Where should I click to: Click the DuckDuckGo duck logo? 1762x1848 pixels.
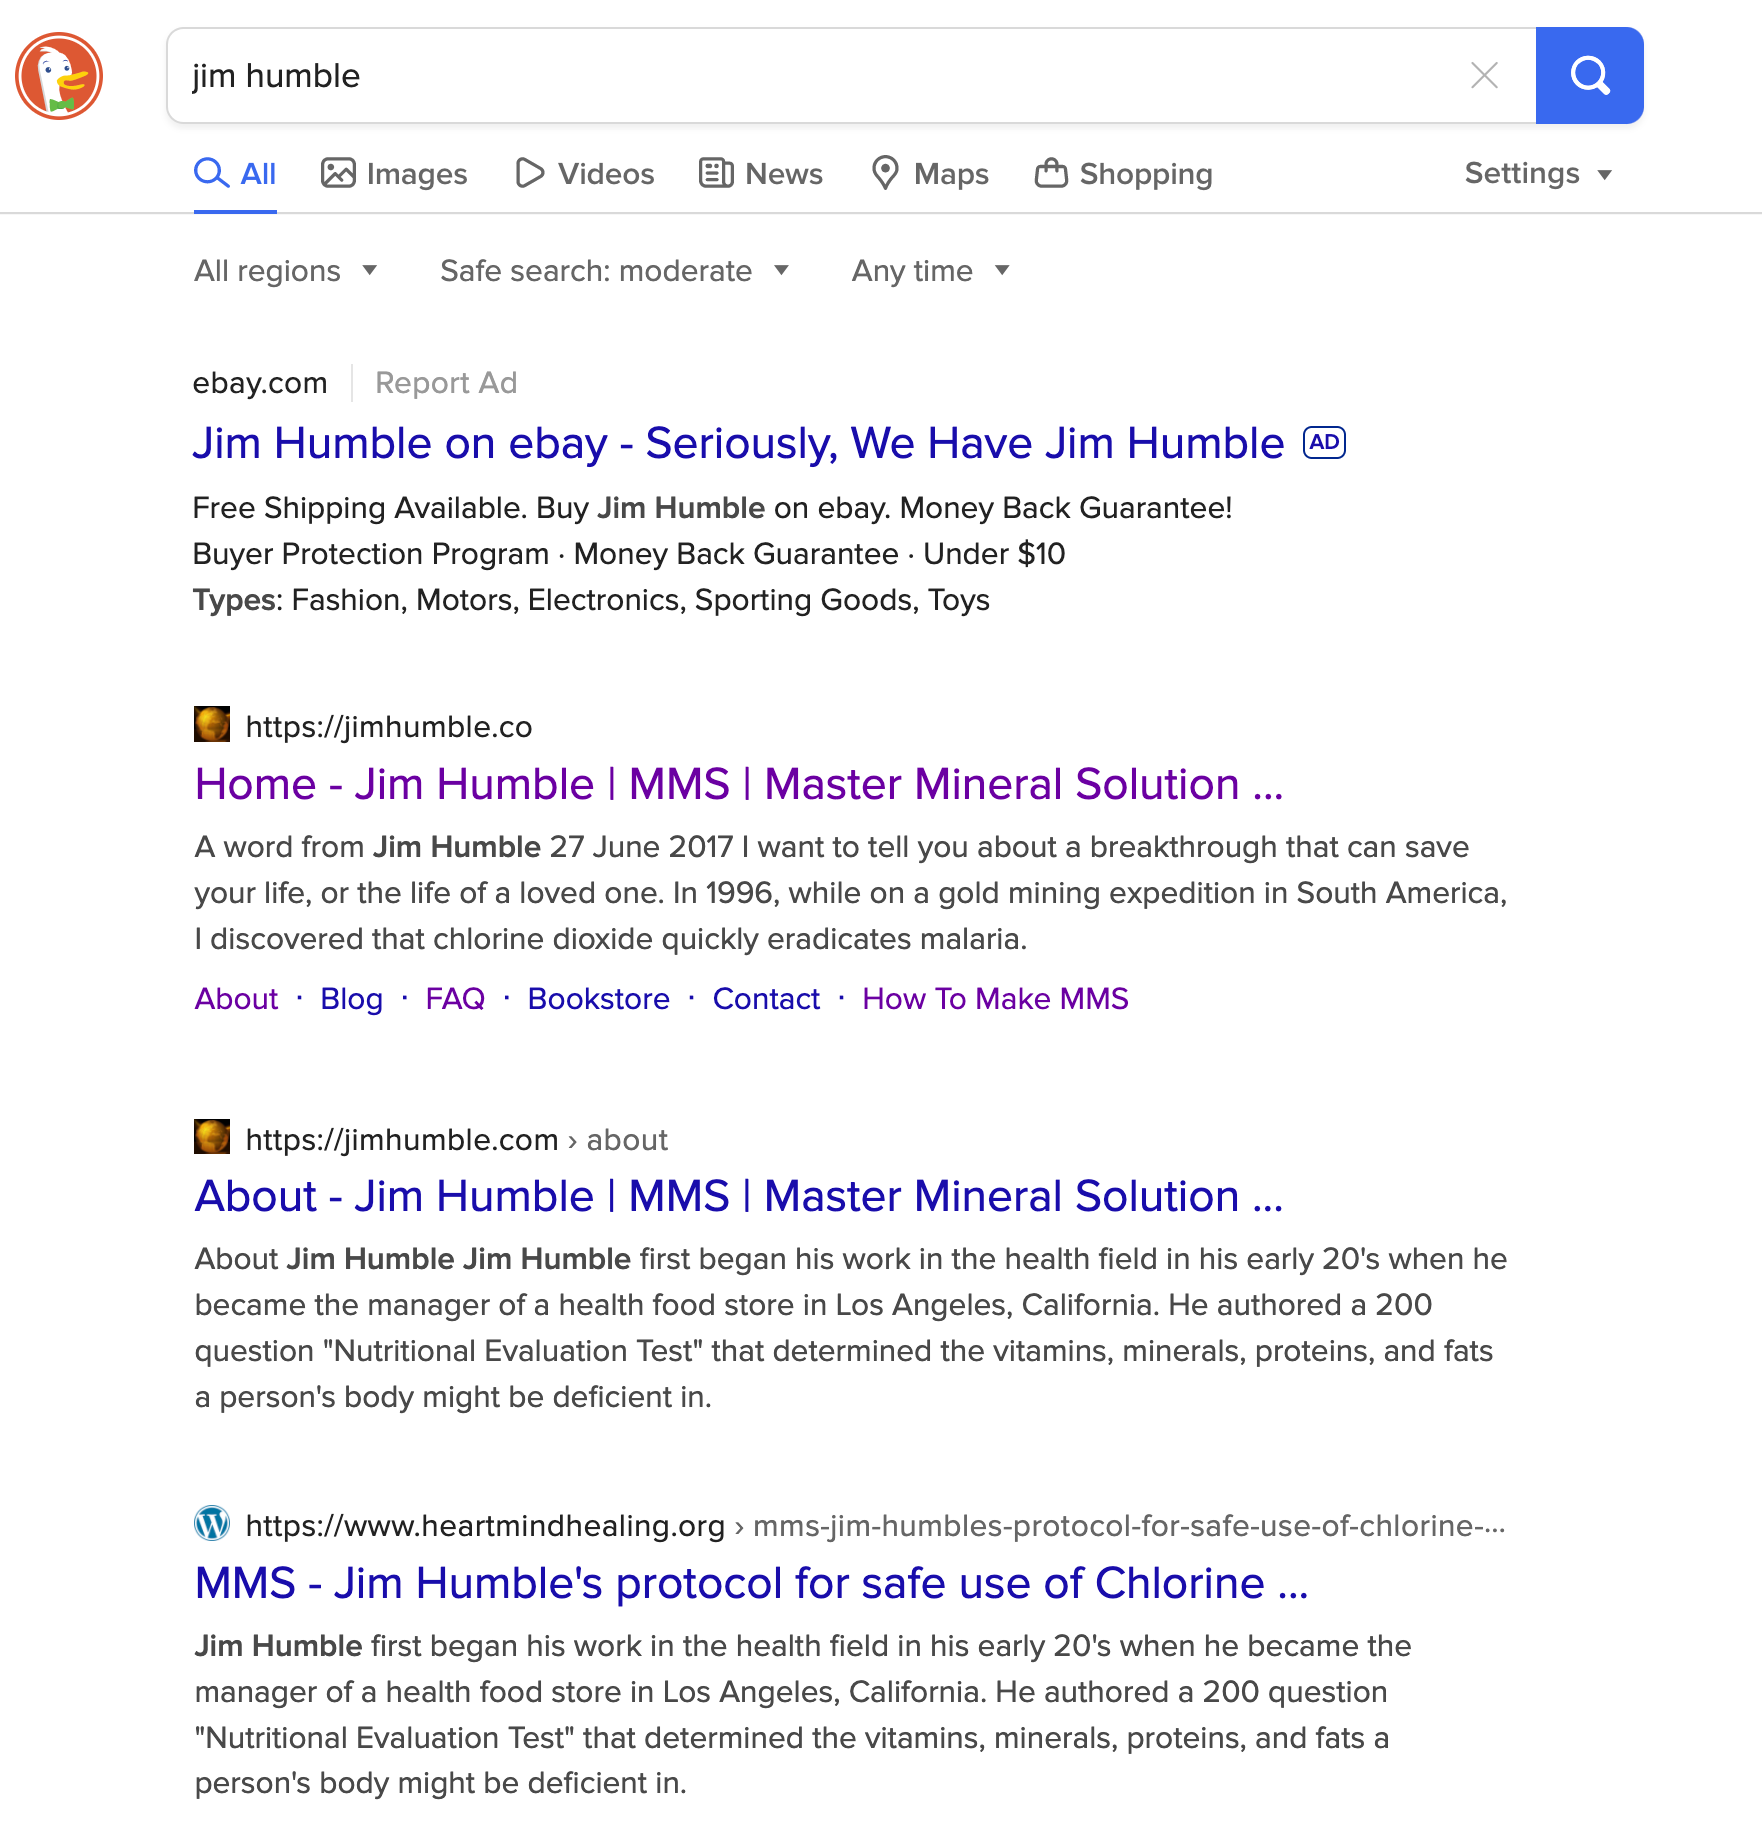point(59,76)
